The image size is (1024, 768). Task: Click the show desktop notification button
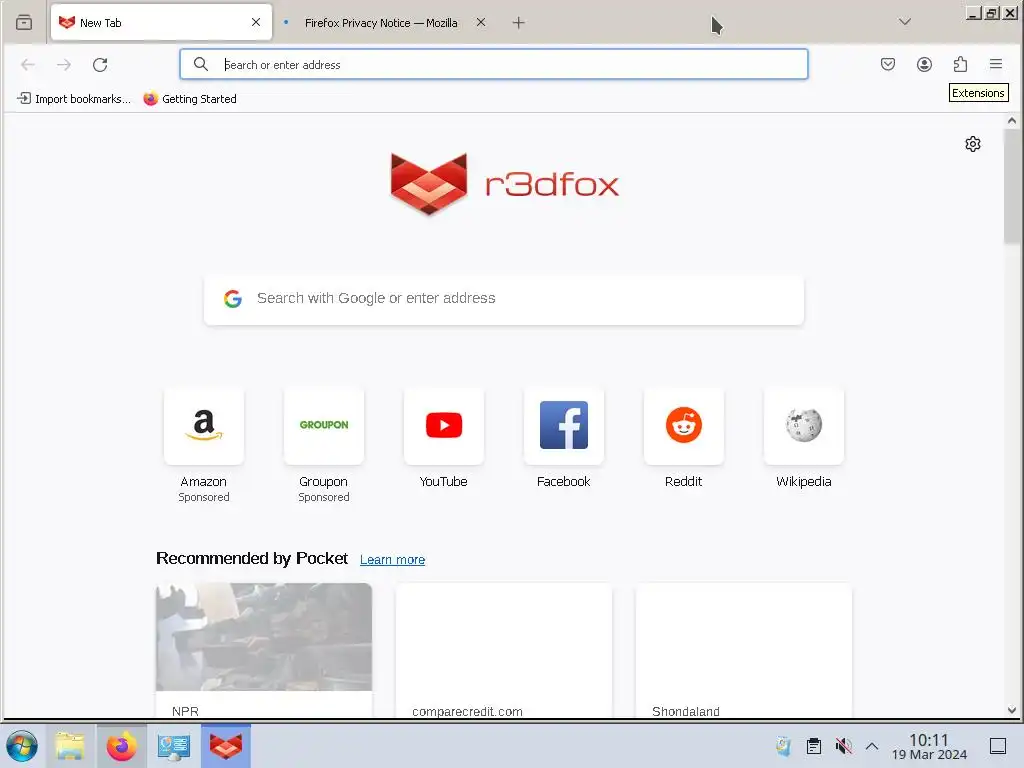click(998, 746)
